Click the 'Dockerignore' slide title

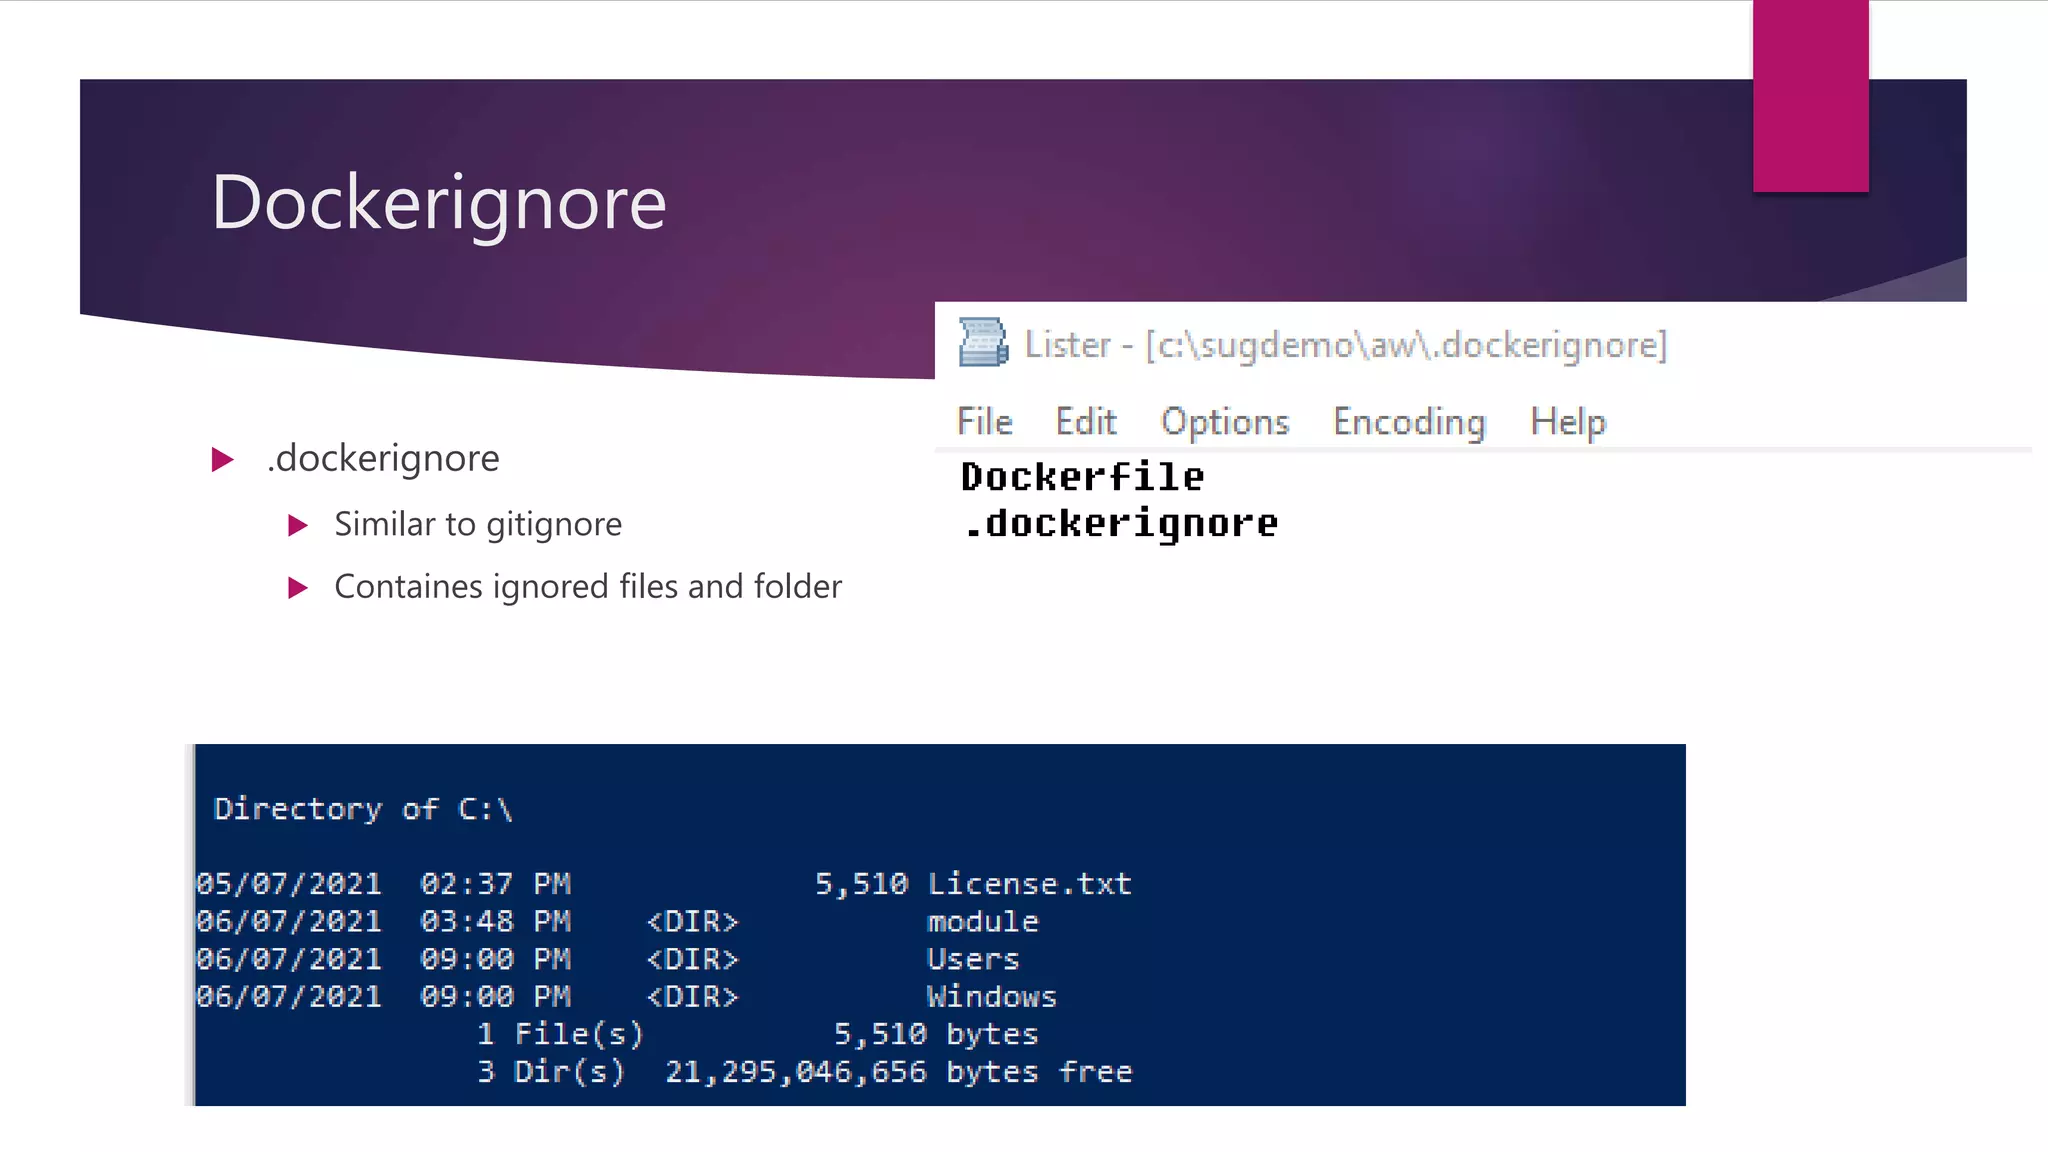coord(439,203)
